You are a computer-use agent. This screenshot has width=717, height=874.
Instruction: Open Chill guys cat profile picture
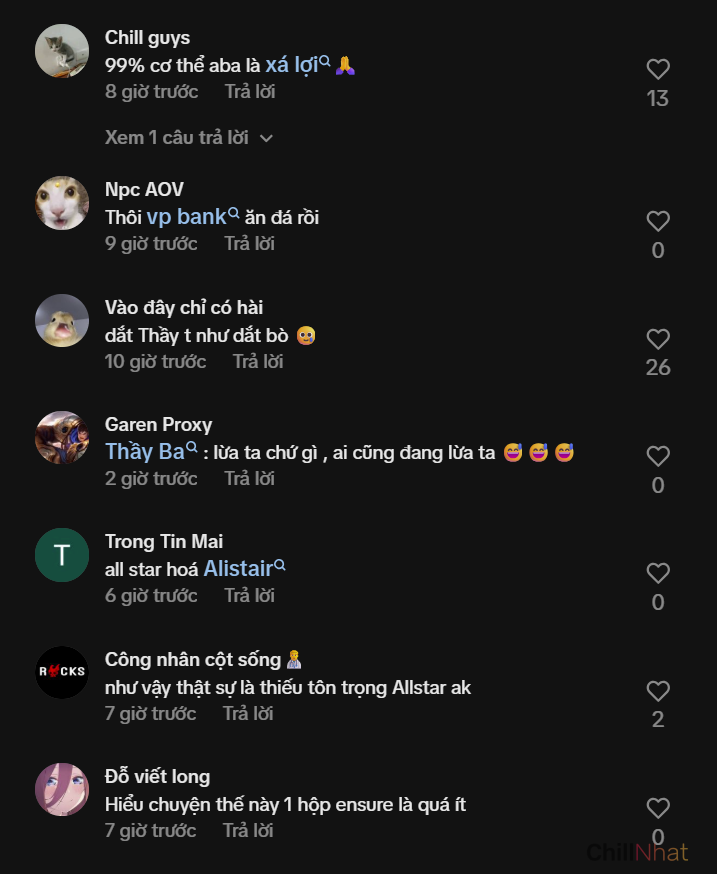62,51
